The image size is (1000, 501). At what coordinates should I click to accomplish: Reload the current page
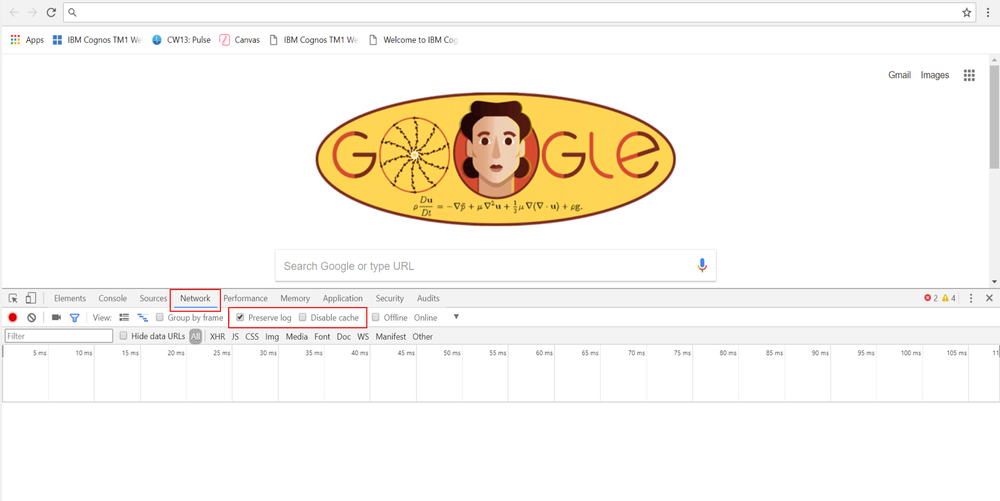51,13
